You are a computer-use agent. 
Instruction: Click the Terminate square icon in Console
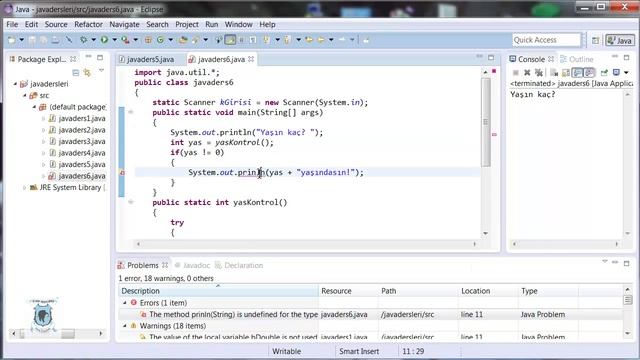(x=516, y=73)
